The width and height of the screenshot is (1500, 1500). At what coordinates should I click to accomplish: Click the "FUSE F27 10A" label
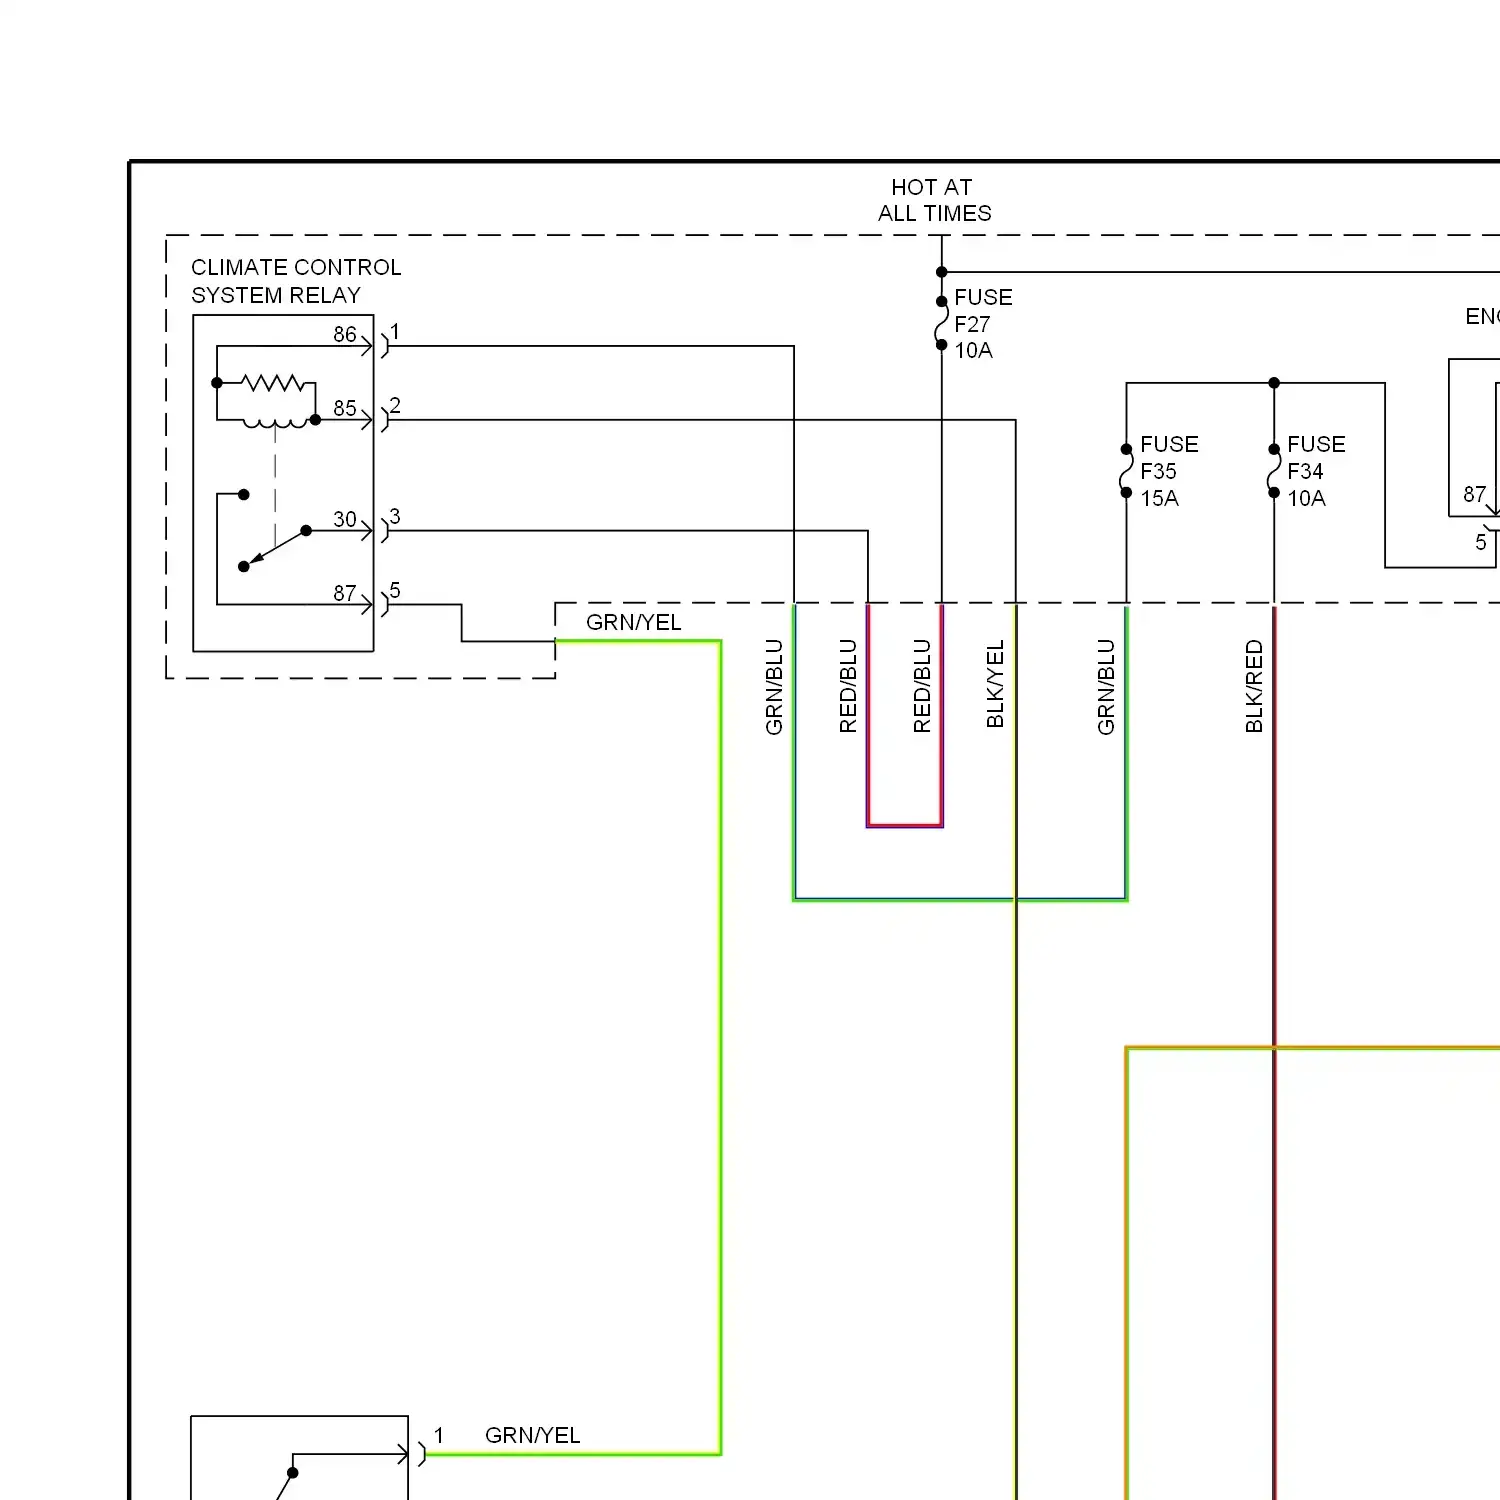coord(983,324)
